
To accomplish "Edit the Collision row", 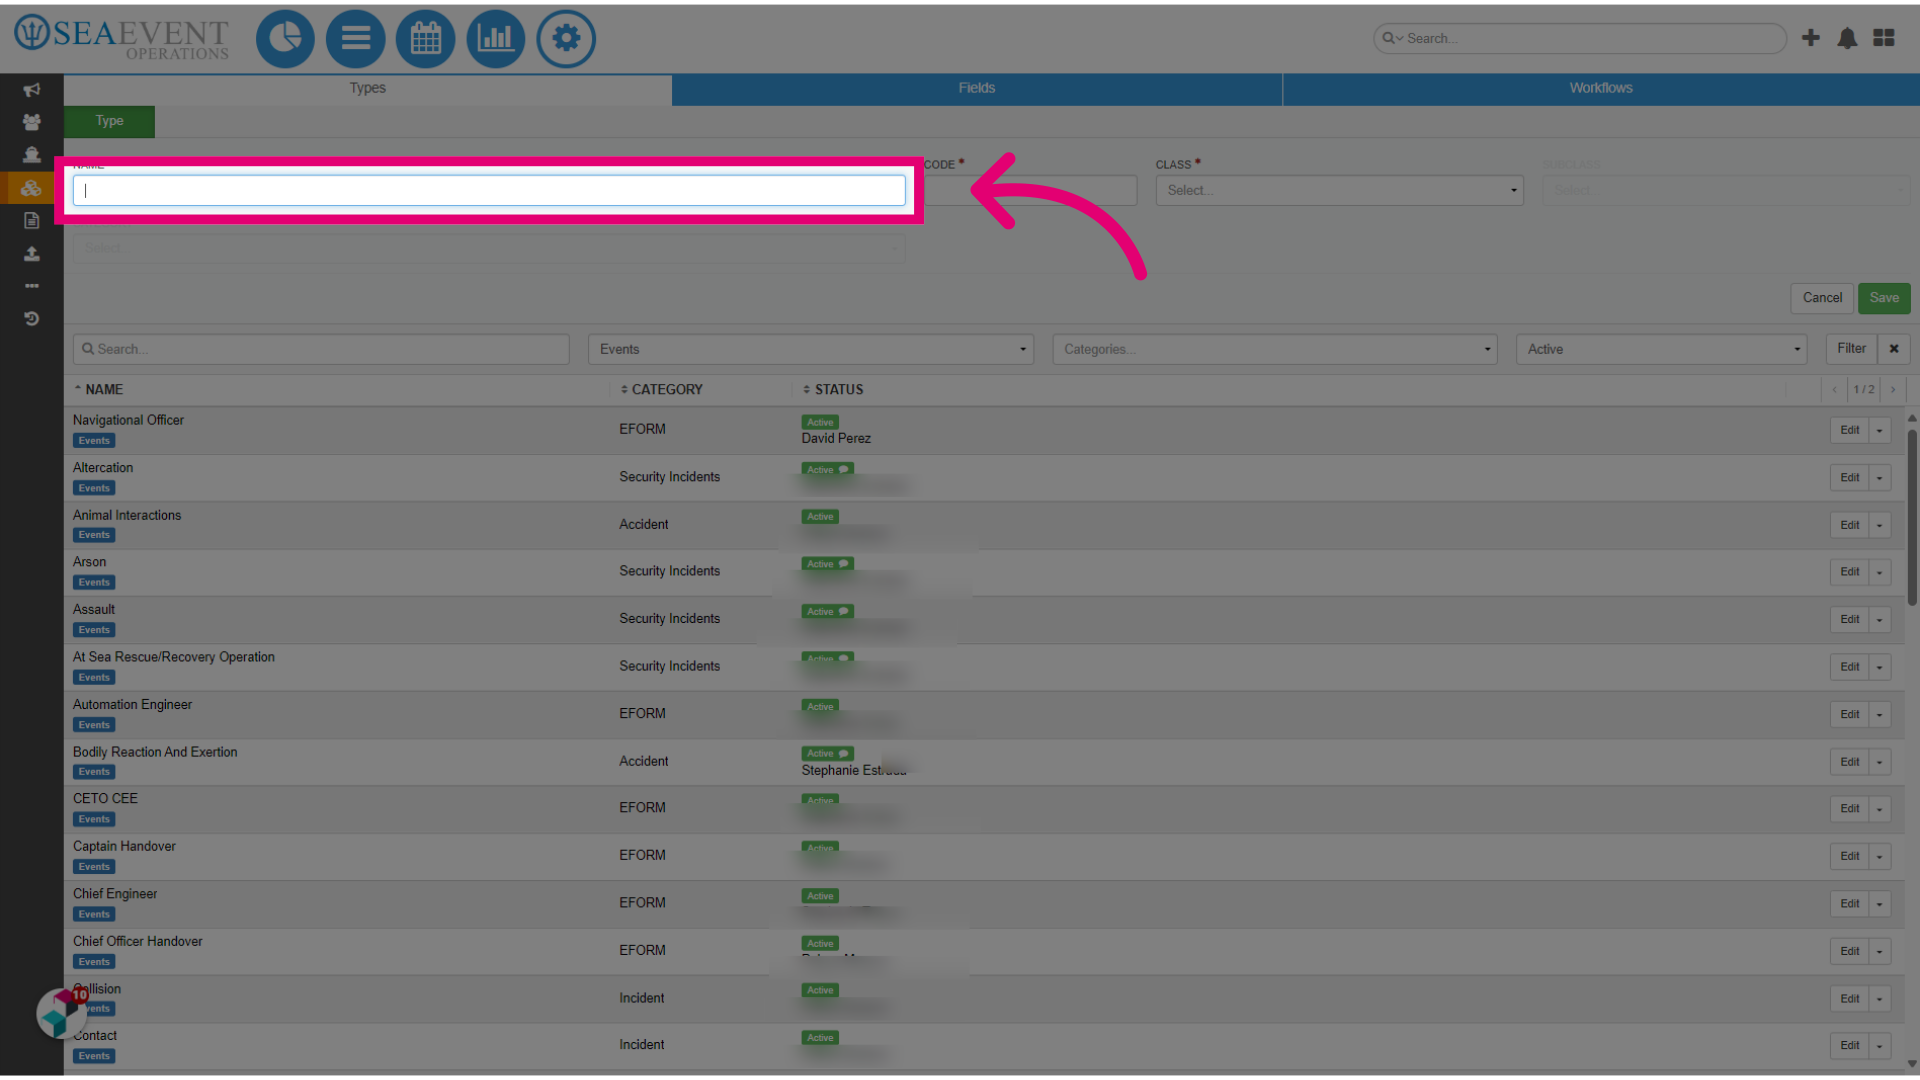I will point(1849,999).
